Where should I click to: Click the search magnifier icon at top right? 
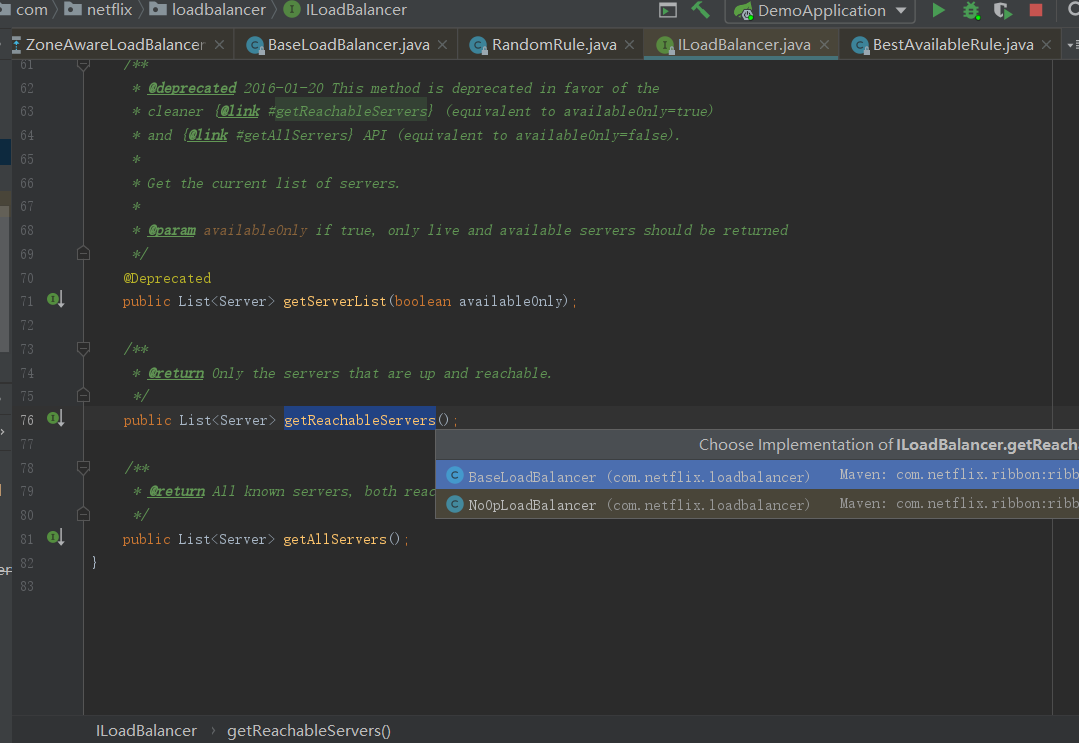(x=1071, y=10)
